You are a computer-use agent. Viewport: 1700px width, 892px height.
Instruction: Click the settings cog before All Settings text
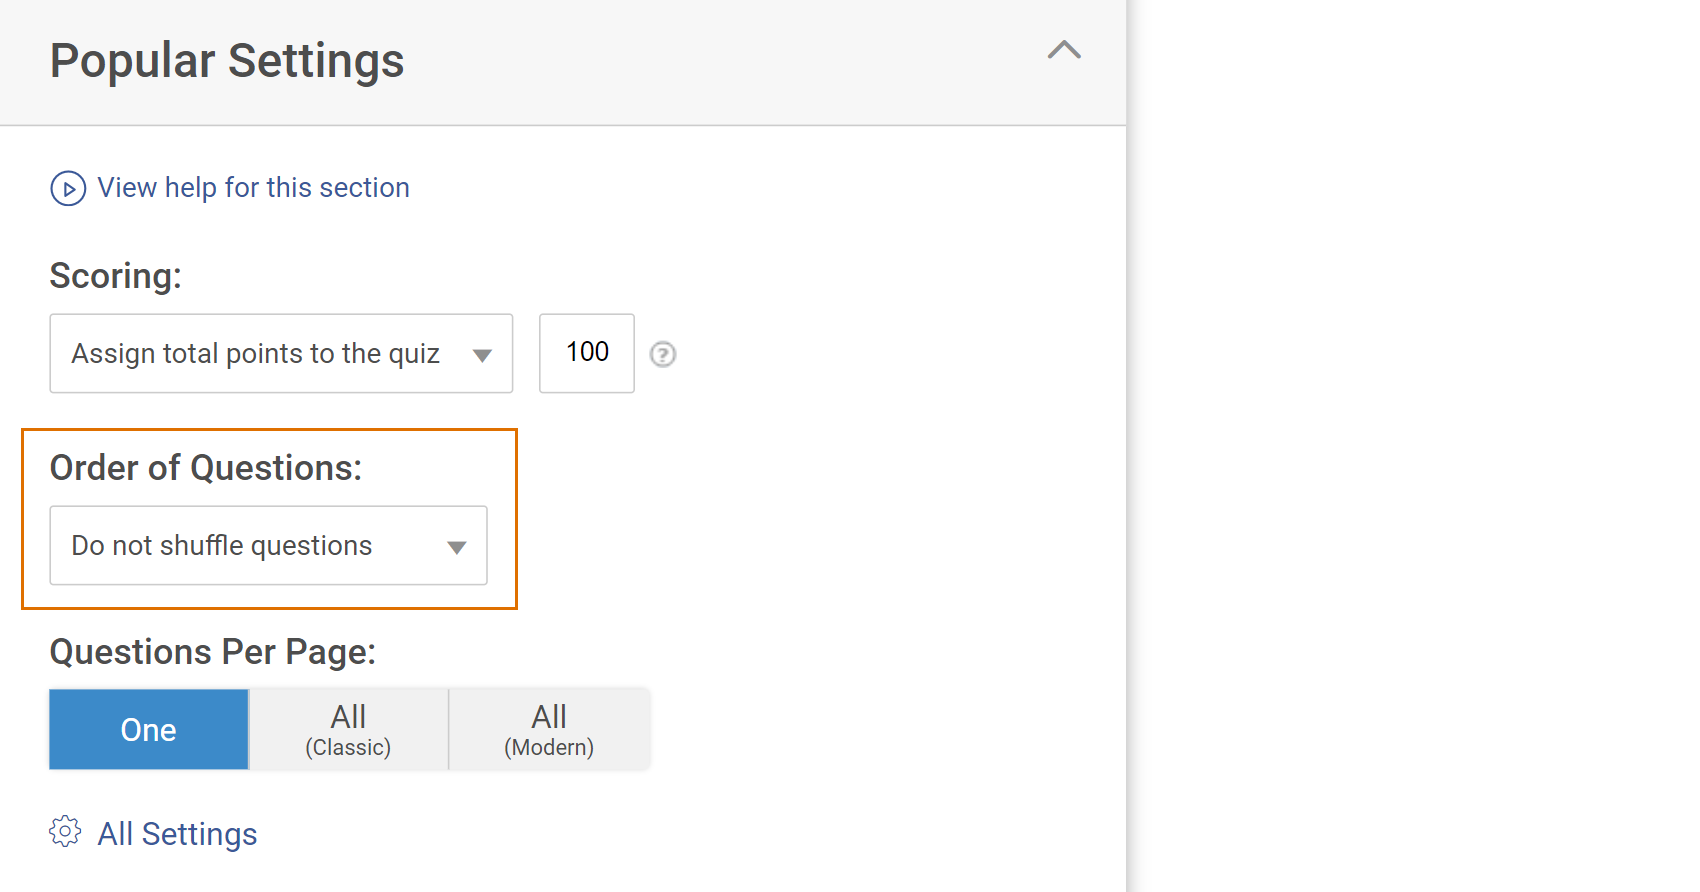[x=64, y=831]
